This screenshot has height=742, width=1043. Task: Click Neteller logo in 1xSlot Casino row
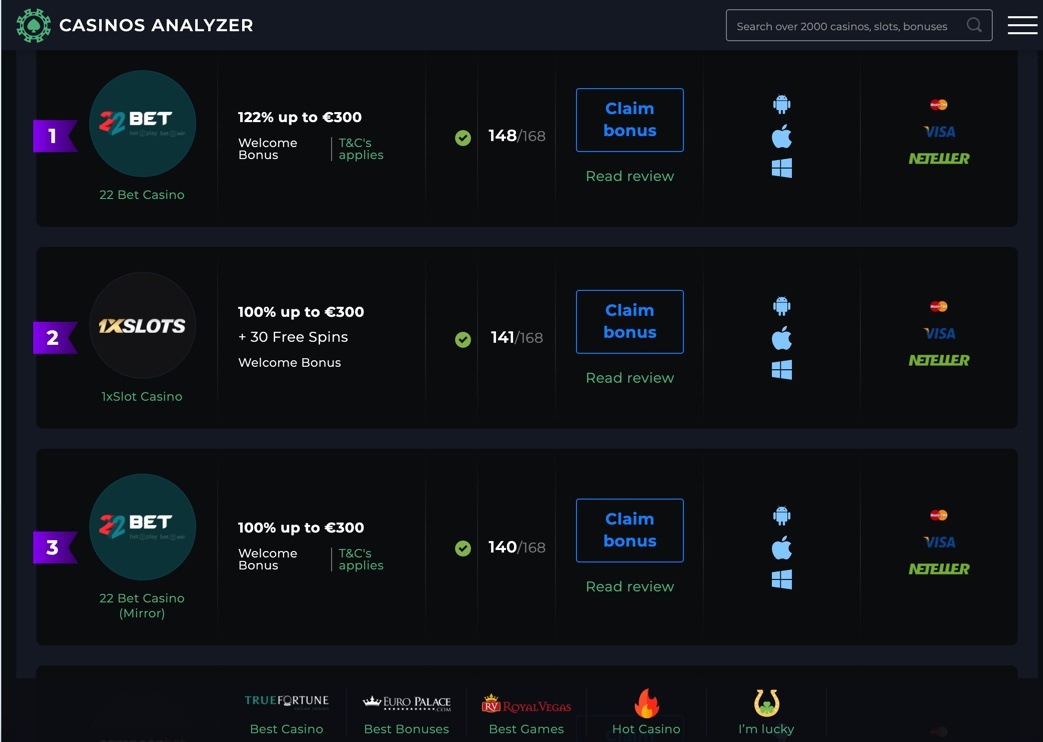coord(939,360)
